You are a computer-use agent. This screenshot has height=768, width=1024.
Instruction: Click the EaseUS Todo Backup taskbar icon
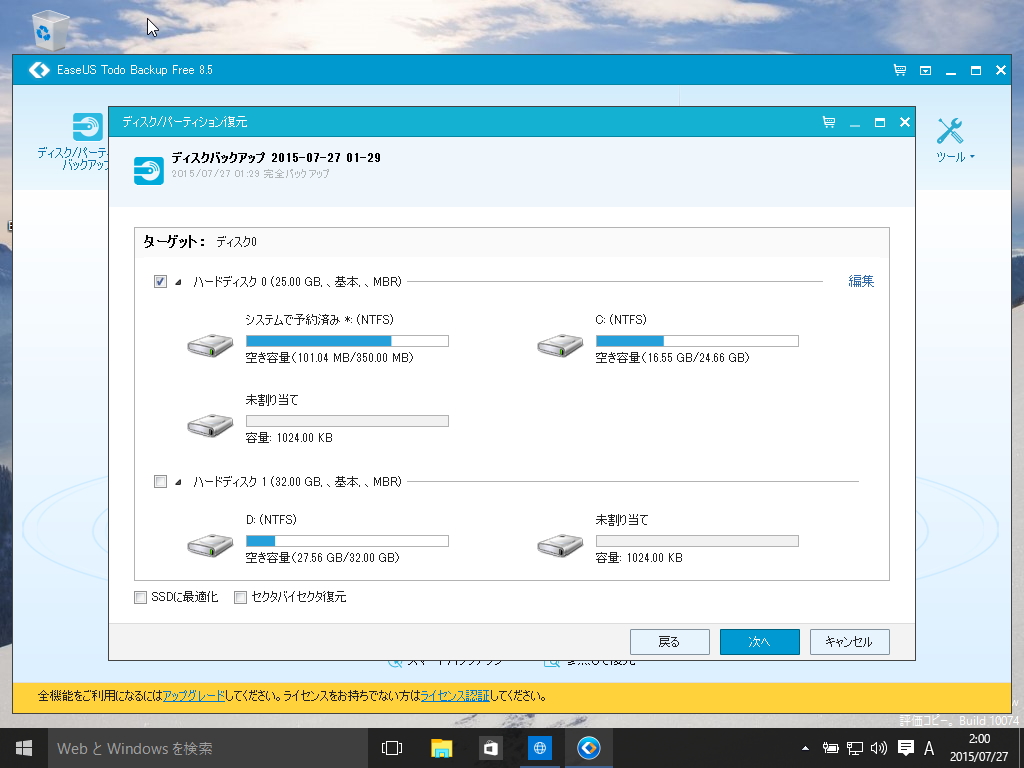tap(588, 748)
